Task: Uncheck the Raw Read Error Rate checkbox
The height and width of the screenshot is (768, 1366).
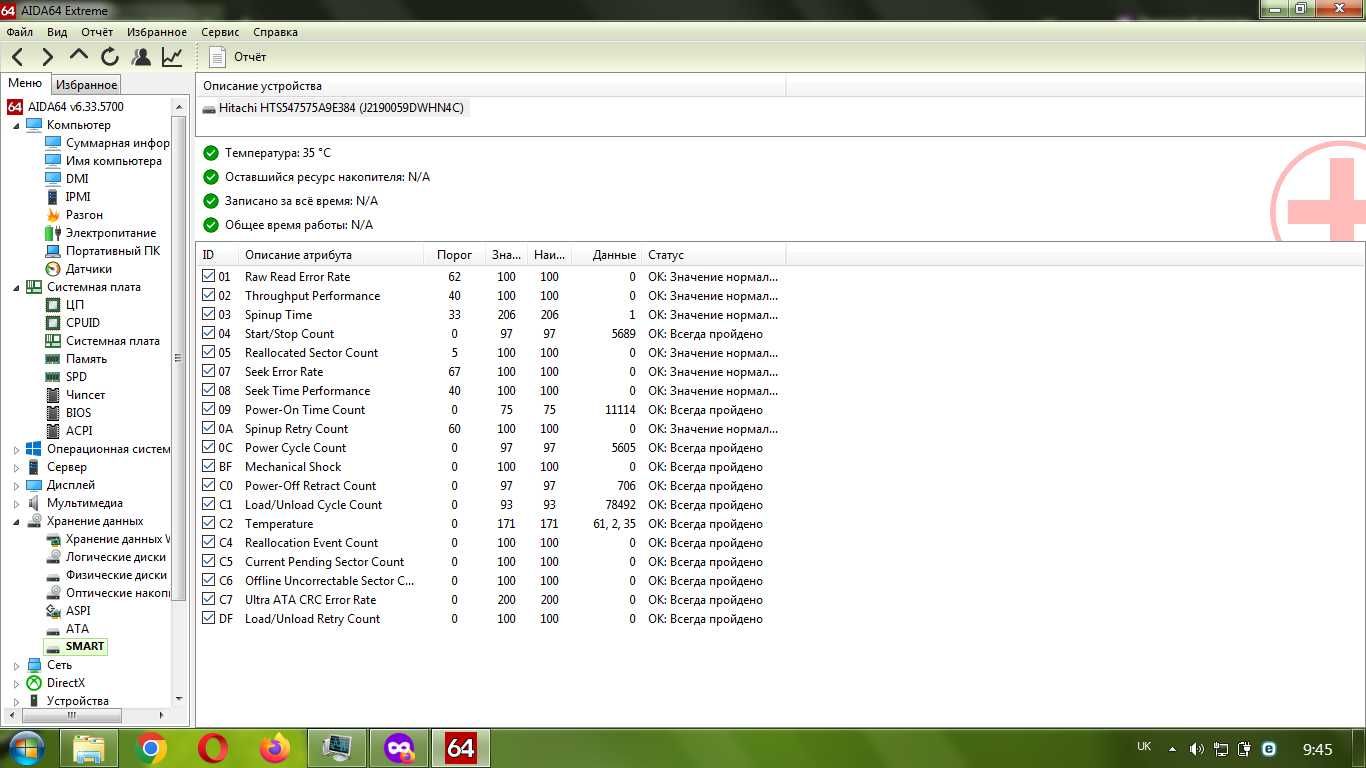Action: [208, 276]
